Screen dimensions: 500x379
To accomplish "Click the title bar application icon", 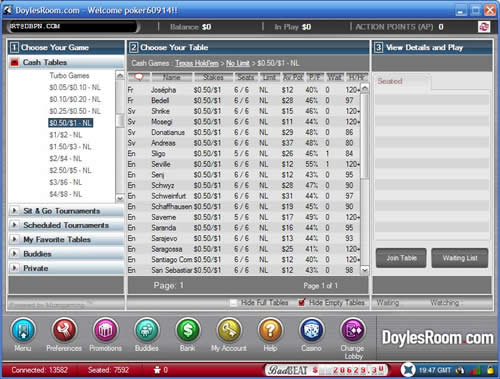I will click(7, 10).
